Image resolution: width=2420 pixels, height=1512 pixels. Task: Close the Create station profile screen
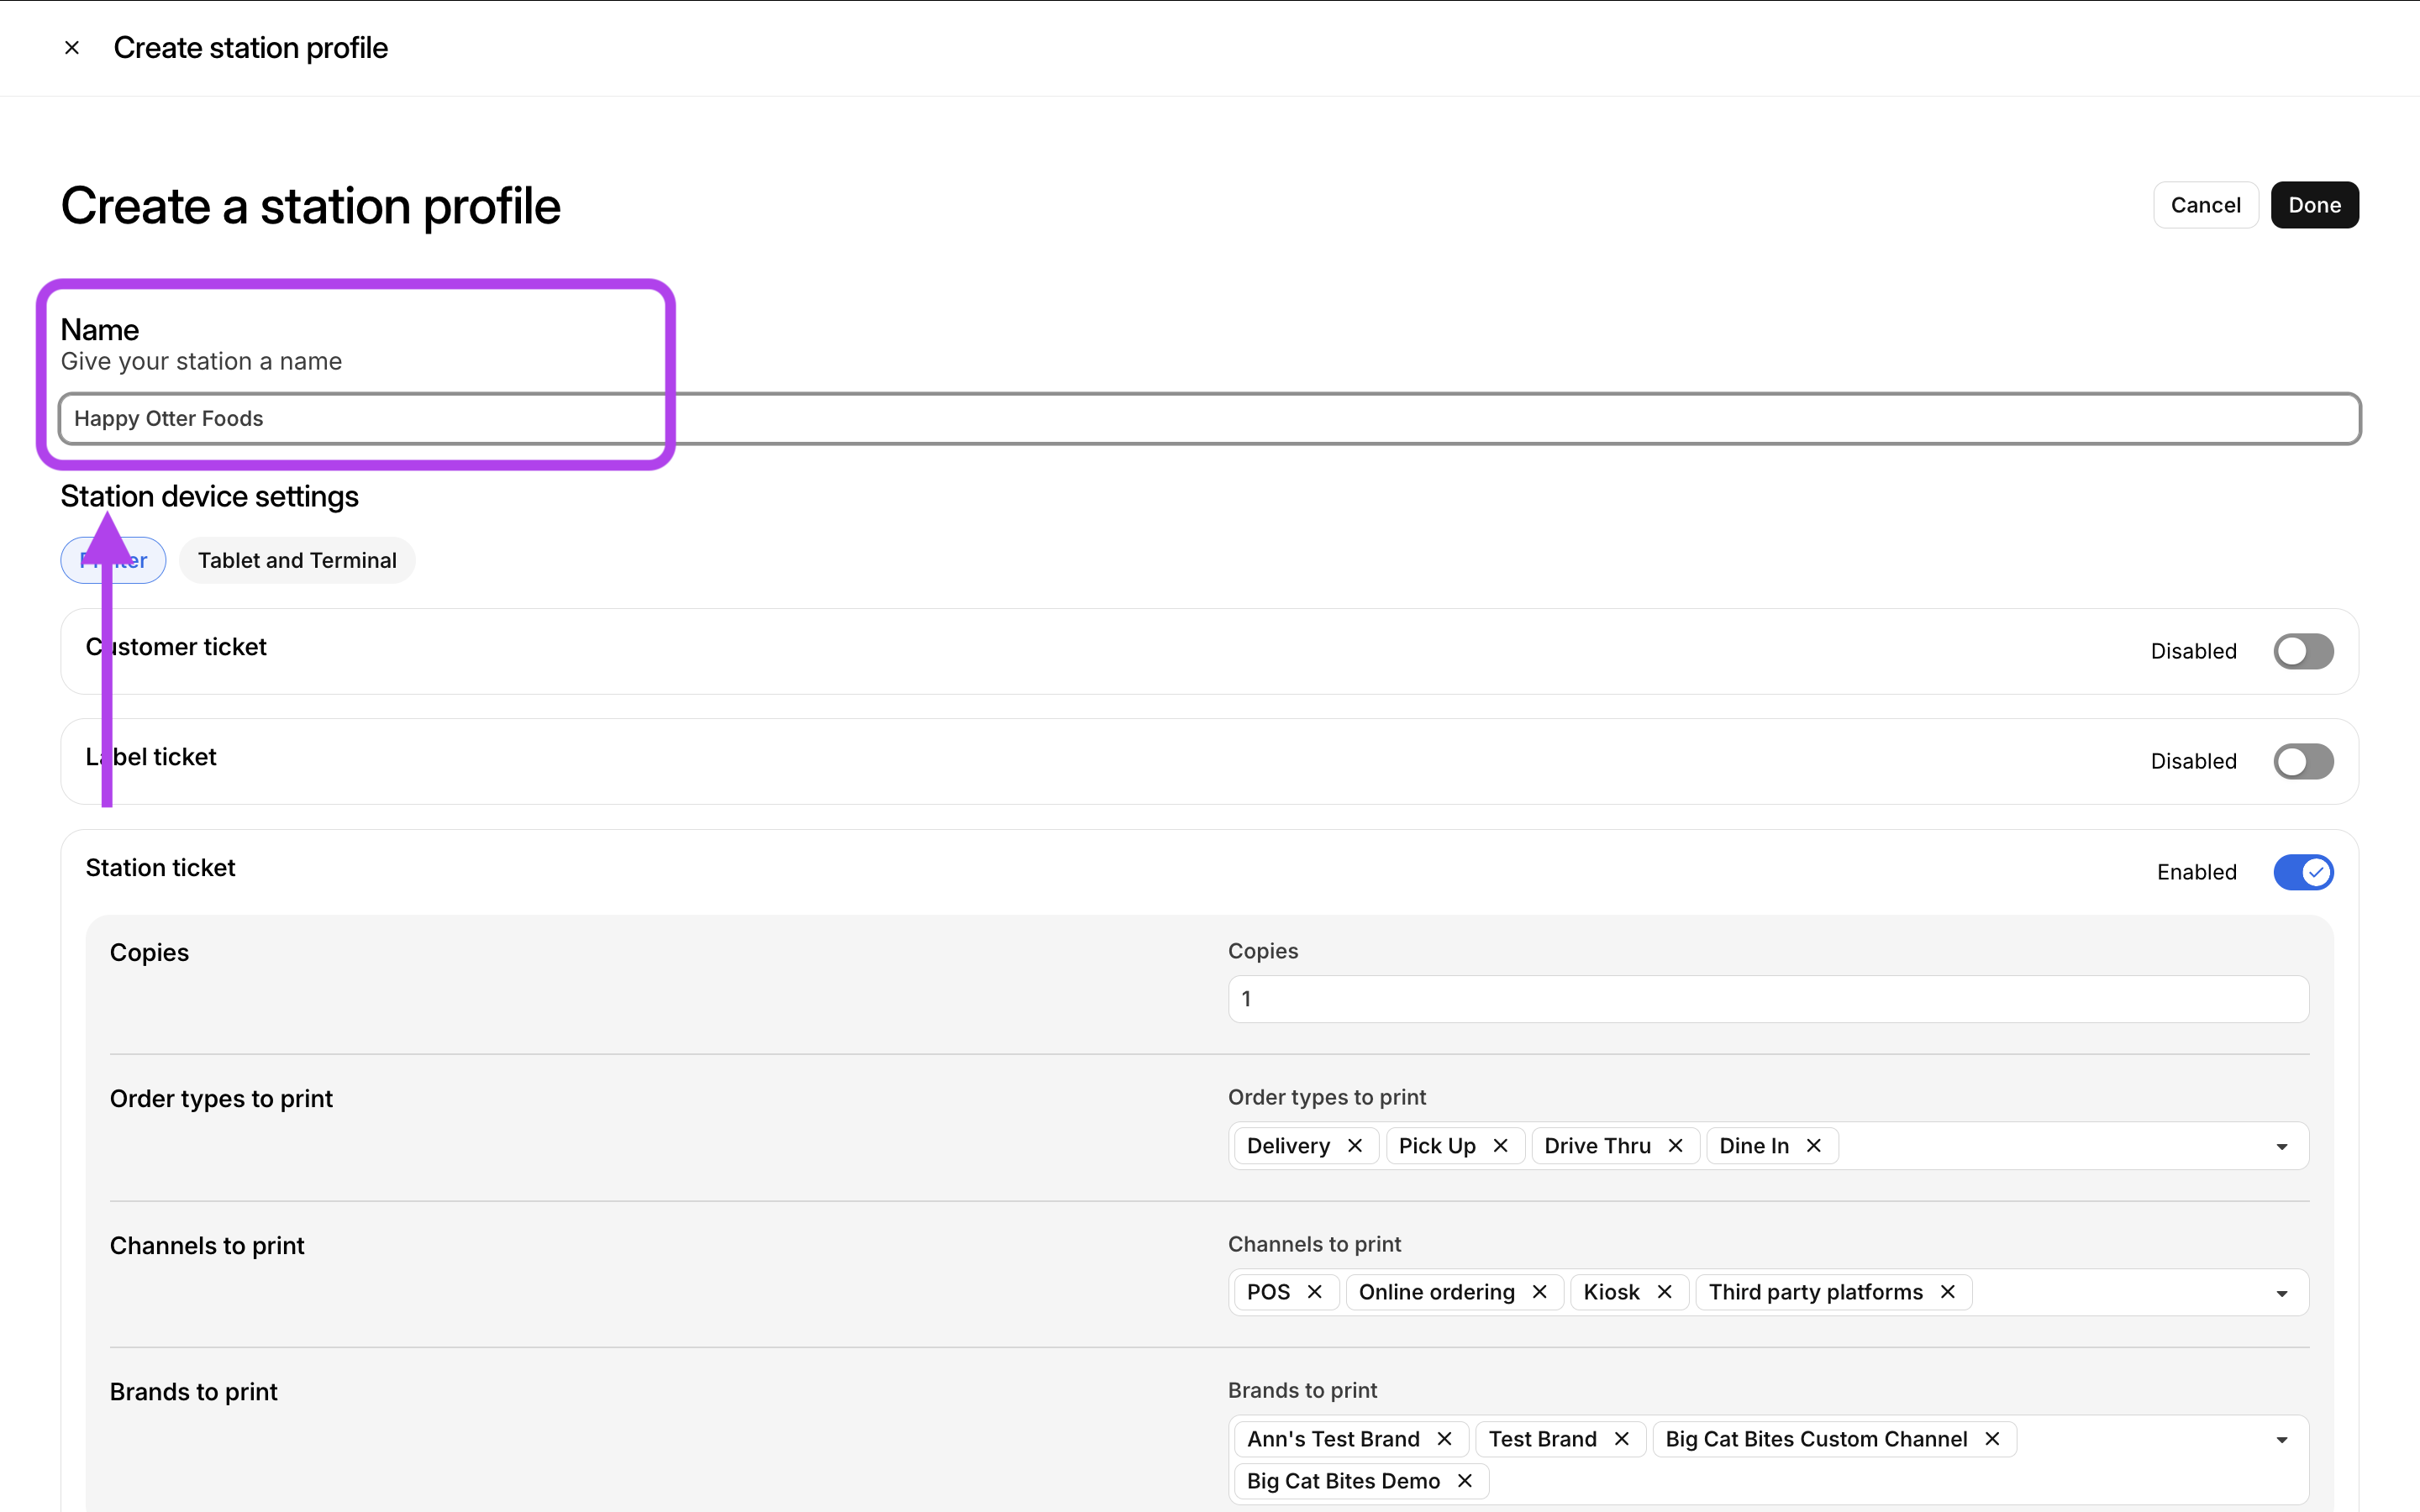coord(72,47)
